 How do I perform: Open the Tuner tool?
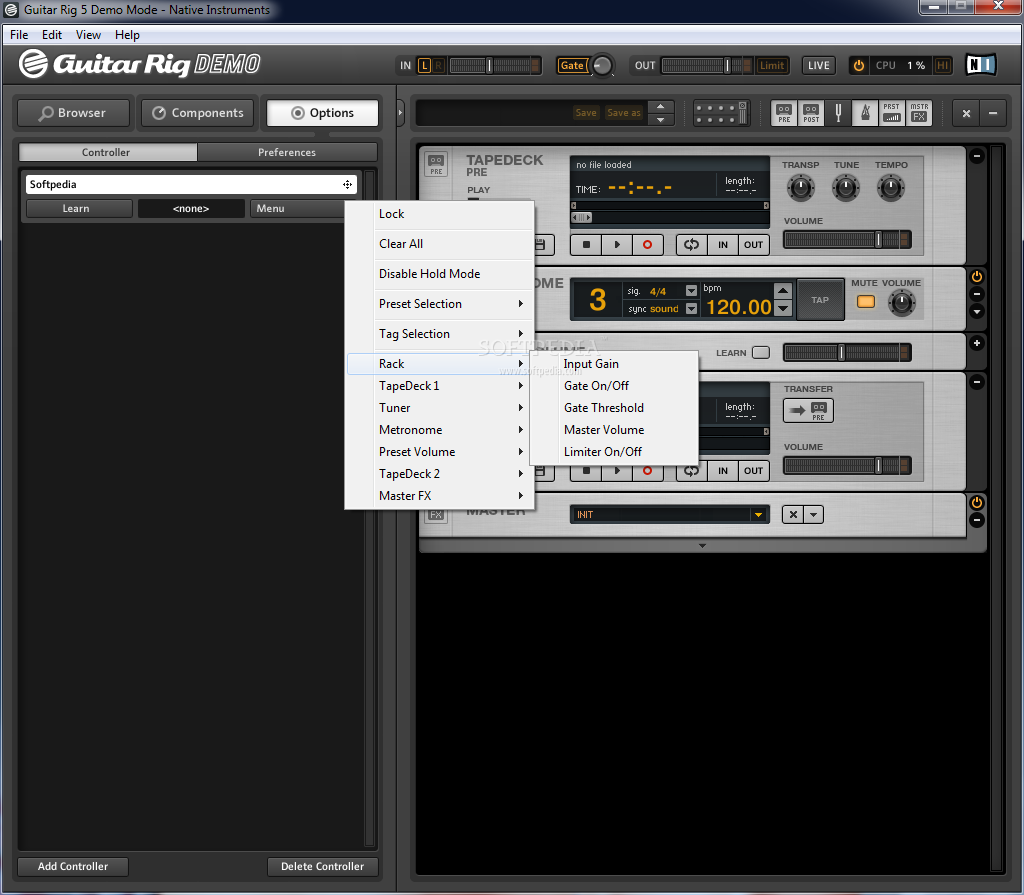pyautogui.click(x=838, y=113)
